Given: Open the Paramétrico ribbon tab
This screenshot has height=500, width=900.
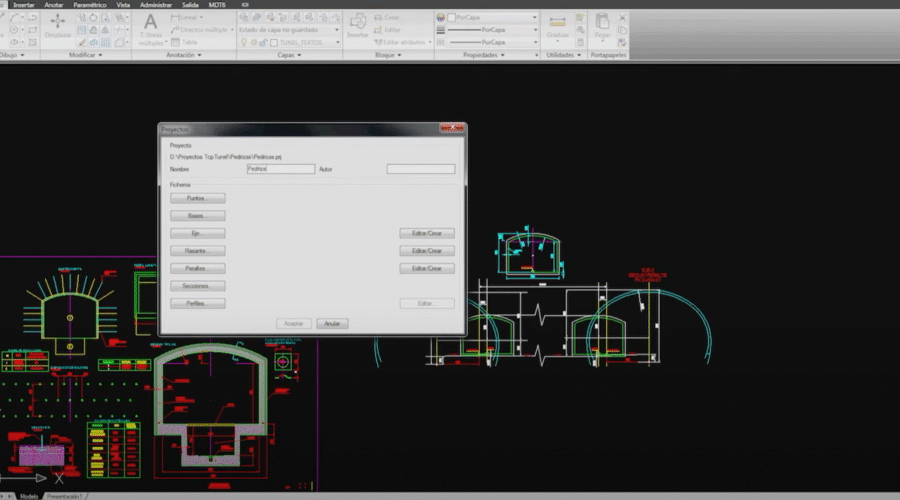Looking at the screenshot, I should 88,5.
